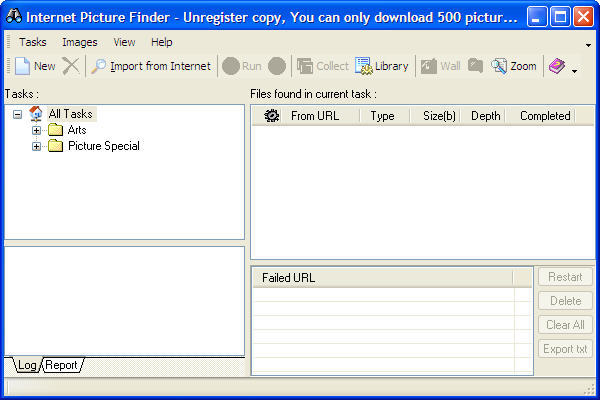Select the Picture Special tree item

pyautogui.click(x=104, y=146)
